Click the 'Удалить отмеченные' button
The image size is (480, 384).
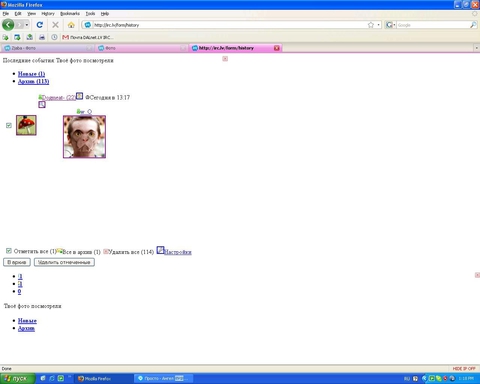(x=64, y=262)
